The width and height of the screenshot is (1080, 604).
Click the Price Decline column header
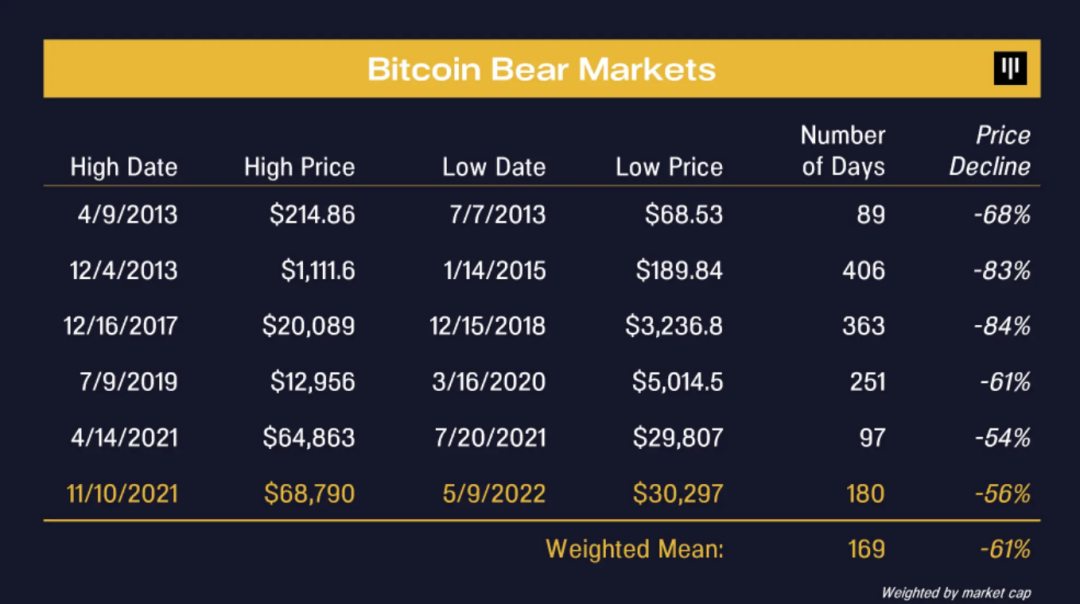coord(990,151)
